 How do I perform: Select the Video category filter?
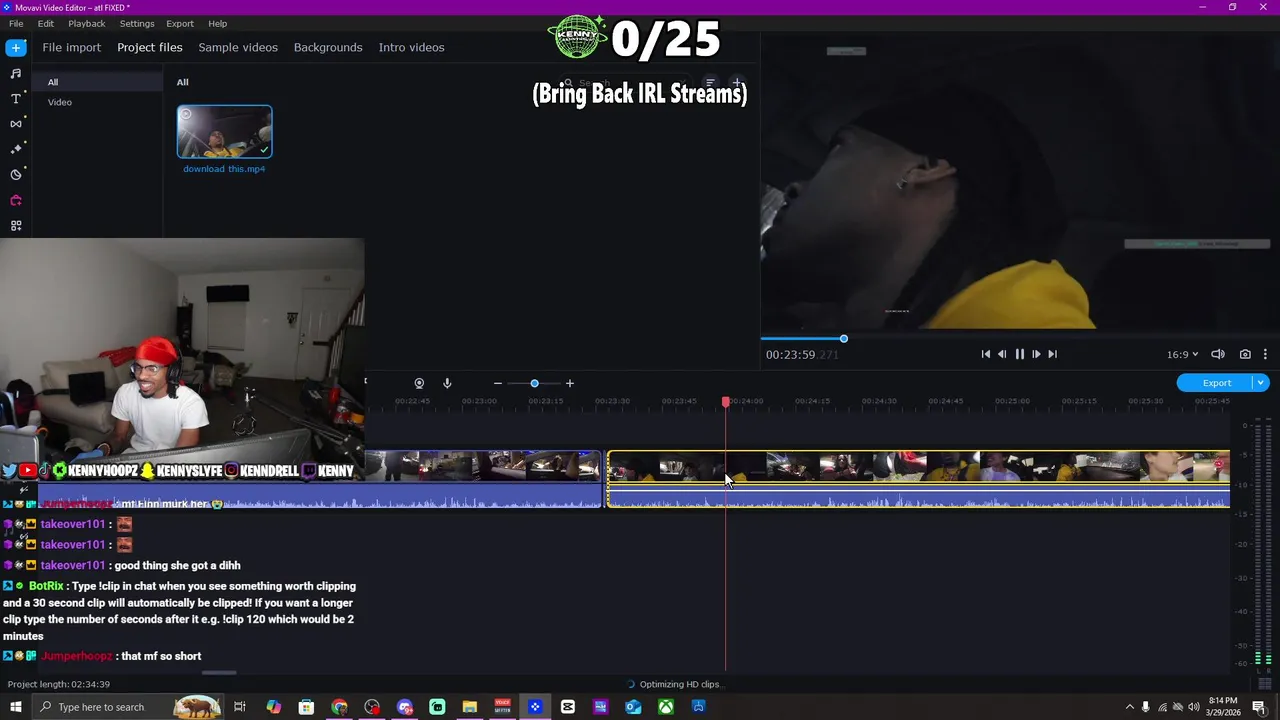click(60, 102)
